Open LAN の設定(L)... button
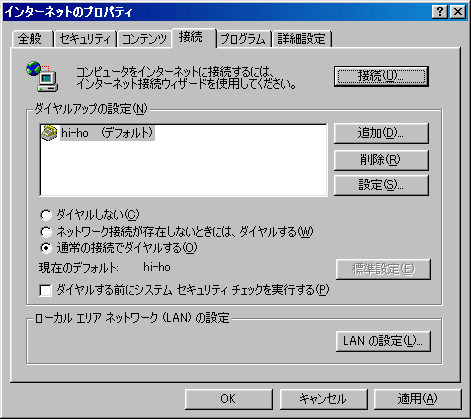 tap(383, 341)
